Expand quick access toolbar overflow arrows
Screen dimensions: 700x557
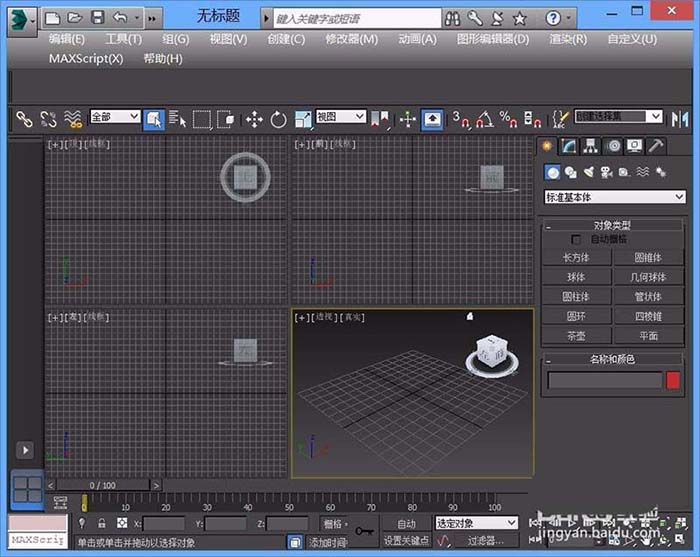point(152,18)
